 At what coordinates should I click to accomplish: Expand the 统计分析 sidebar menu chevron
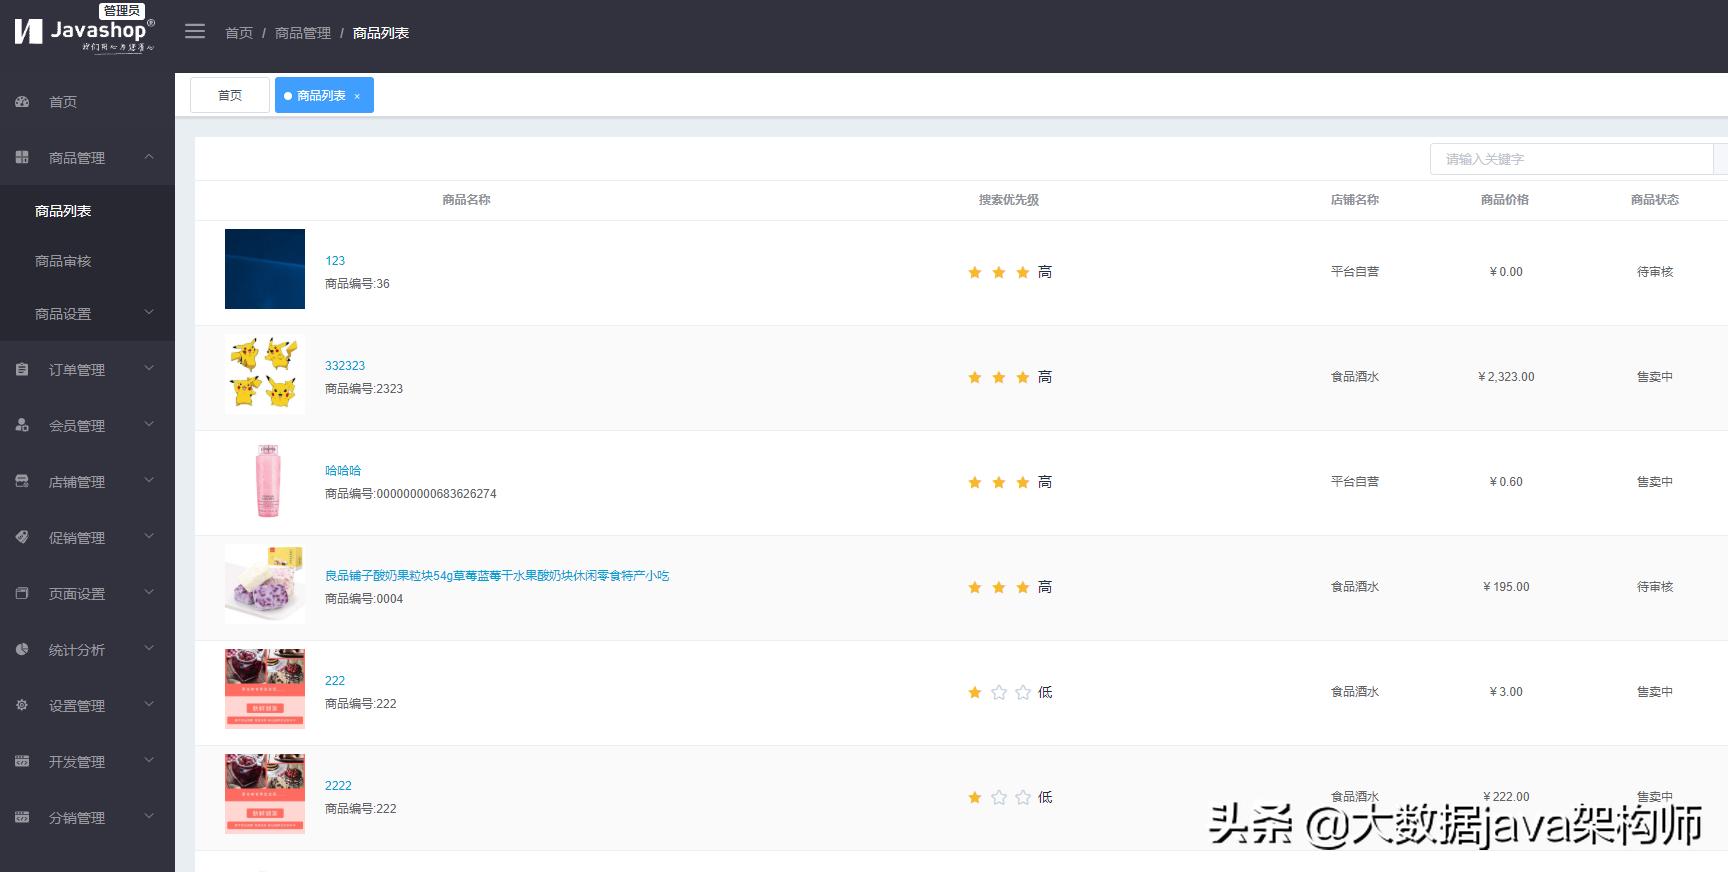[149, 649]
